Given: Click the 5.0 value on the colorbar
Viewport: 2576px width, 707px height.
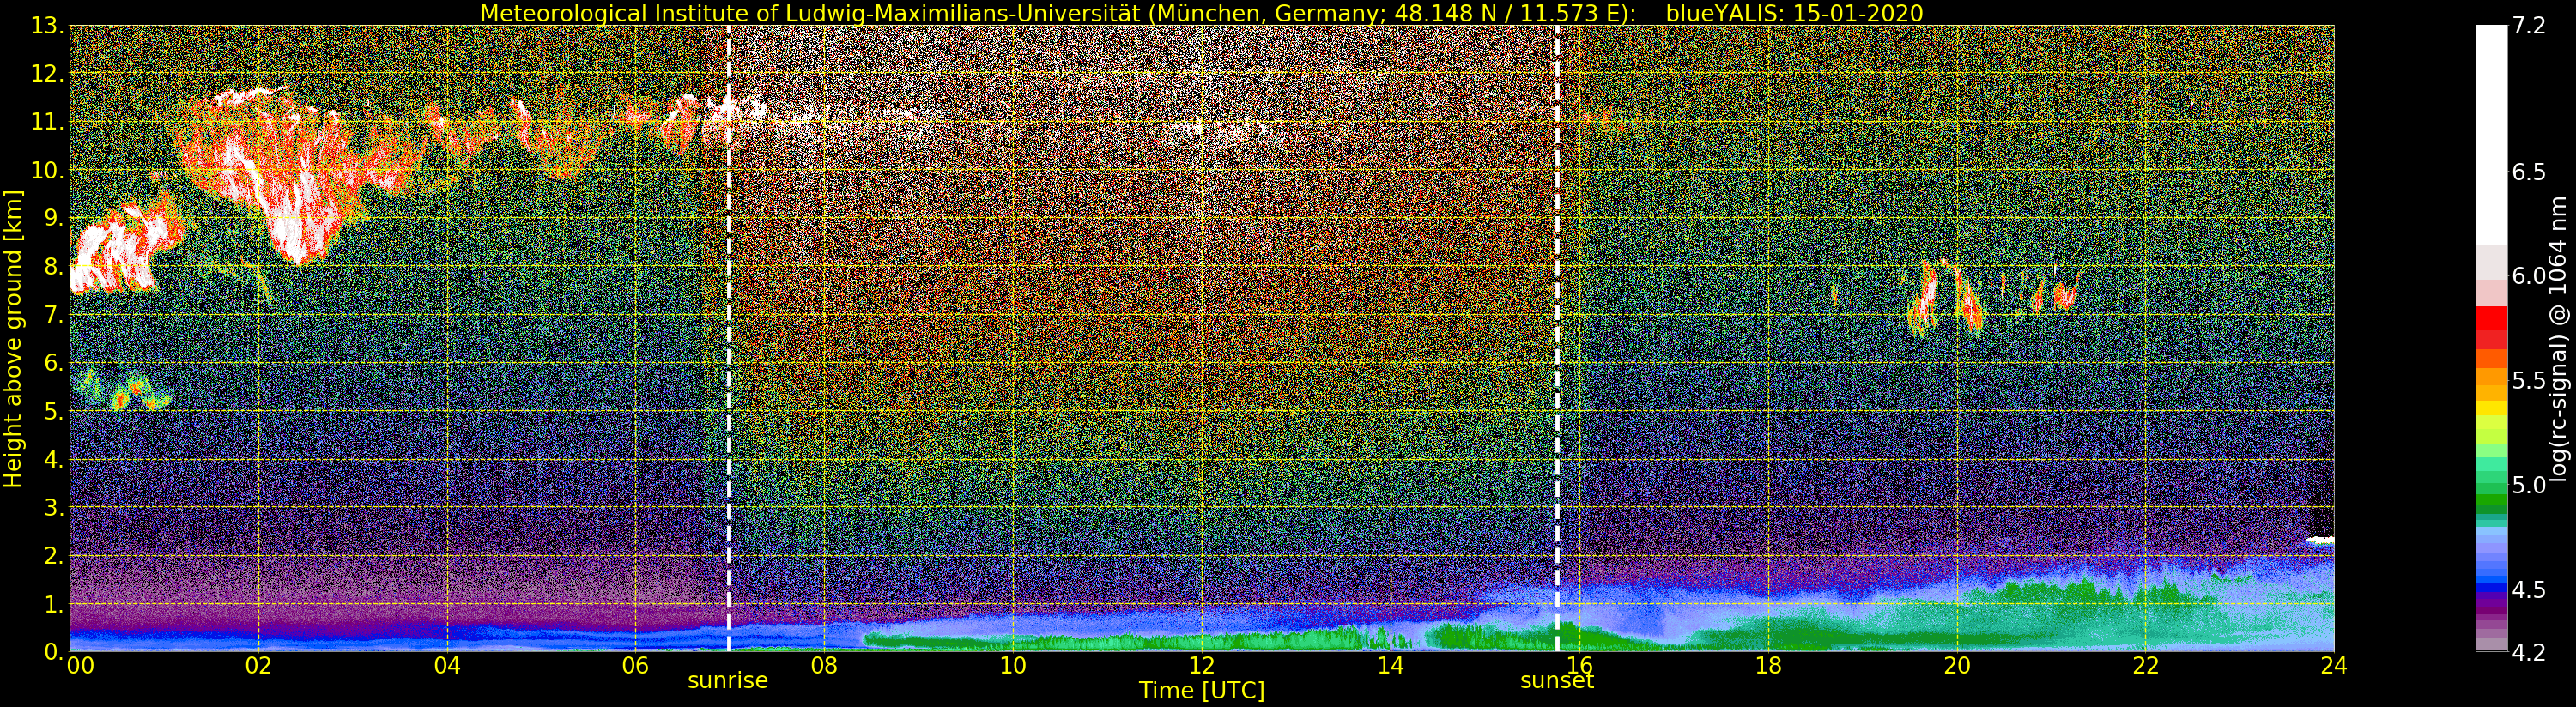Looking at the screenshot, I should (x=2528, y=485).
